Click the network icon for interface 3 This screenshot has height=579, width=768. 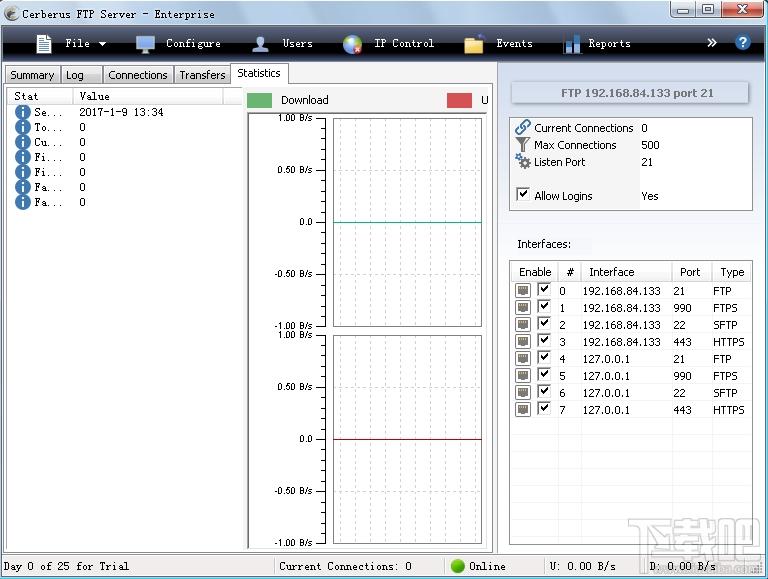(x=523, y=341)
